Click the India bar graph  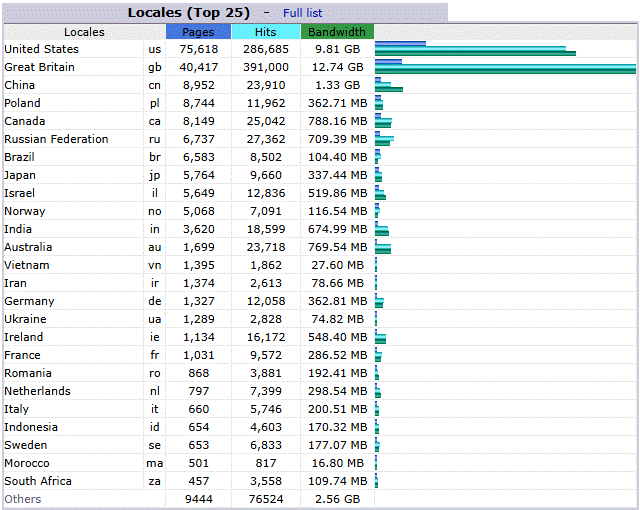point(382,229)
